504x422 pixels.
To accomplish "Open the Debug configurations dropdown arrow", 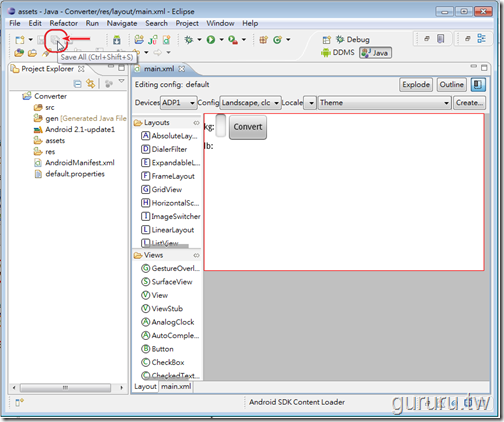I will click(199, 40).
